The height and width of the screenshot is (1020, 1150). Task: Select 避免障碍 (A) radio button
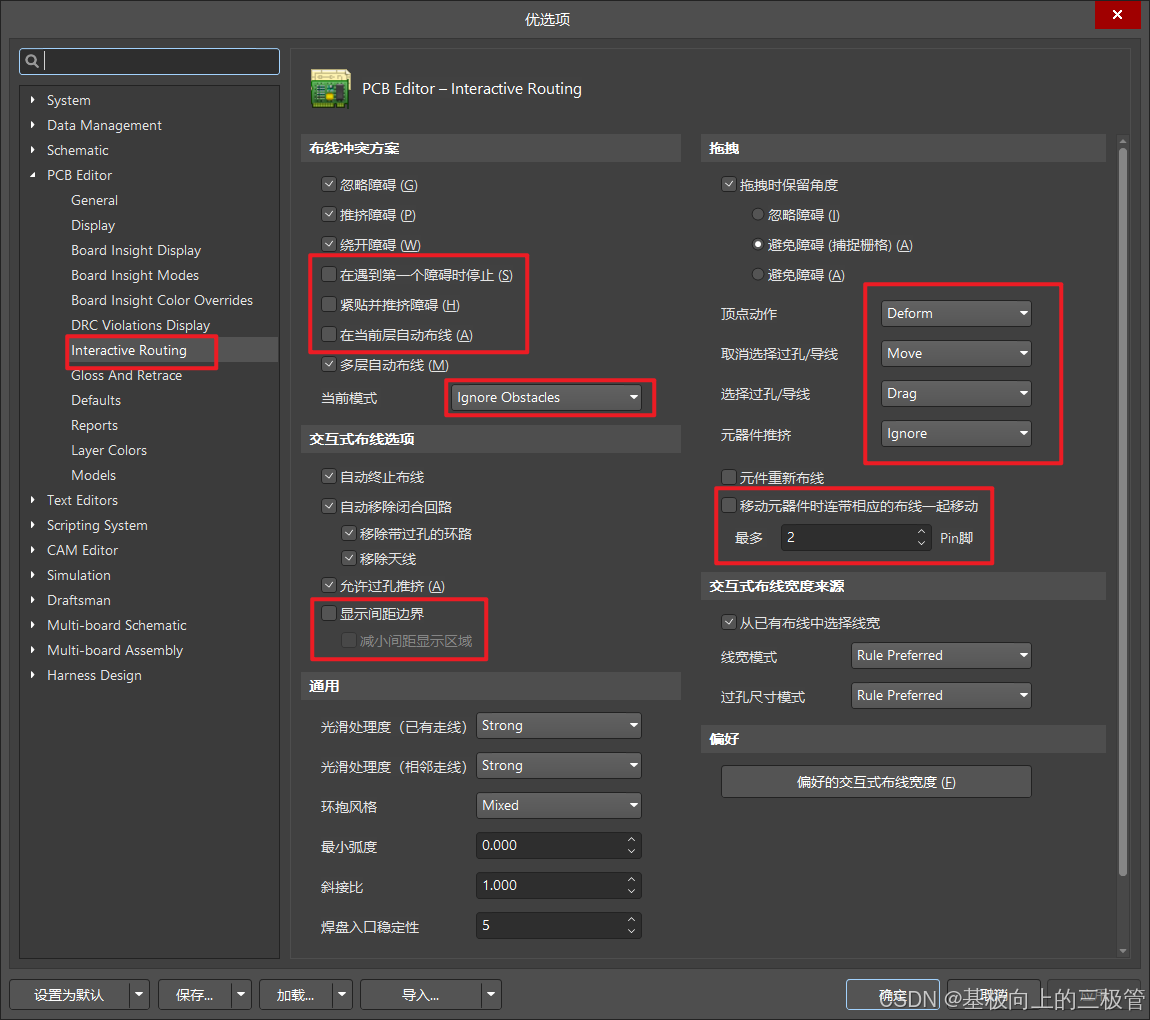(758, 274)
